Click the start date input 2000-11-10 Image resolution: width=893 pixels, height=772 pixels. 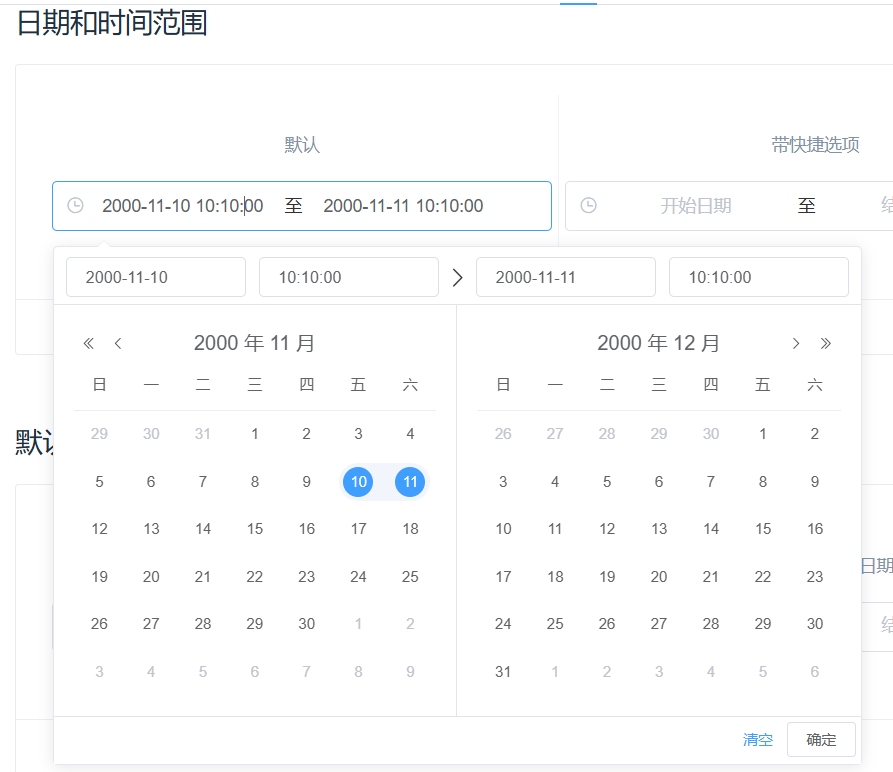(x=155, y=277)
